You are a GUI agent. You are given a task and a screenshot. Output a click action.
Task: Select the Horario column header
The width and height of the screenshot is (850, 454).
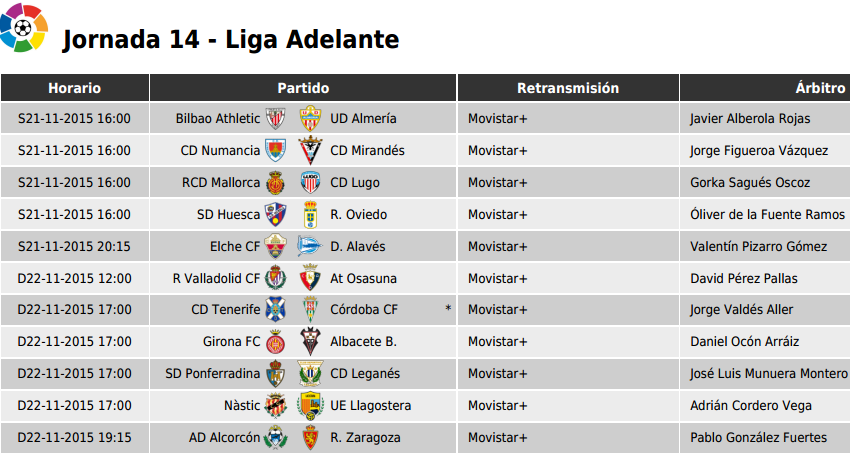click(x=75, y=88)
